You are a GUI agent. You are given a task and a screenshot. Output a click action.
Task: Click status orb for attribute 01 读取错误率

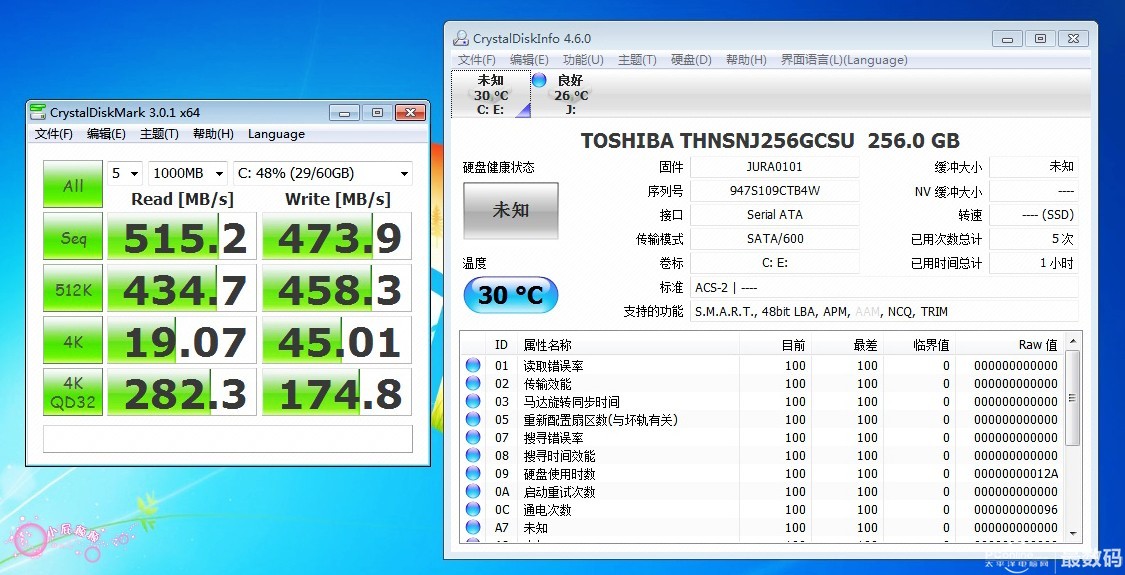pyautogui.click(x=473, y=365)
